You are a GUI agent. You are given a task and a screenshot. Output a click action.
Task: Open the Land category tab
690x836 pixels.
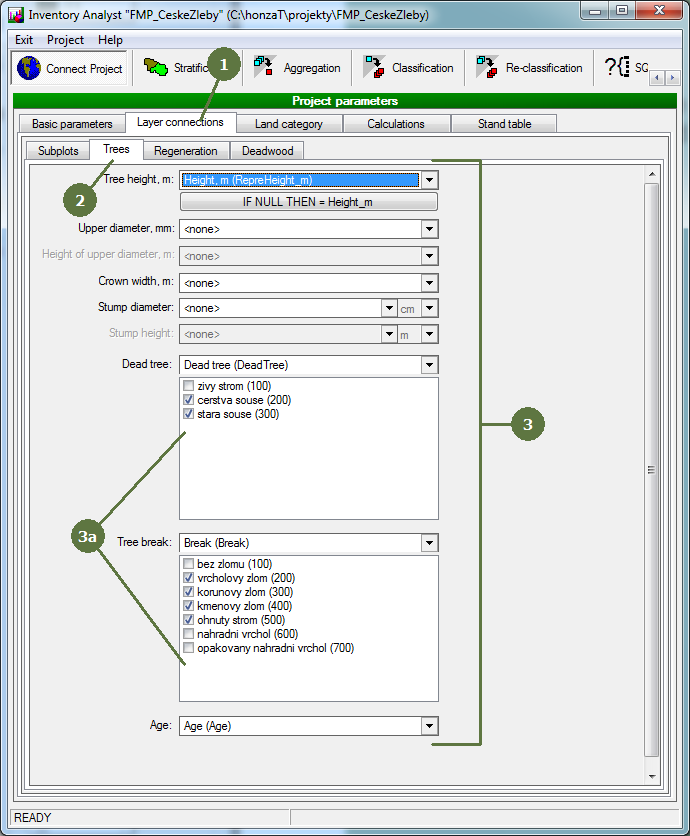[x=289, y=124]
